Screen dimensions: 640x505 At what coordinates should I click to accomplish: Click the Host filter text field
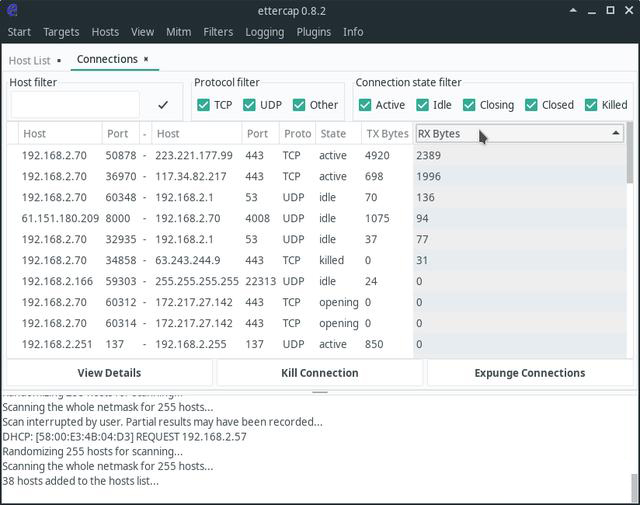(x=75, y=104)
